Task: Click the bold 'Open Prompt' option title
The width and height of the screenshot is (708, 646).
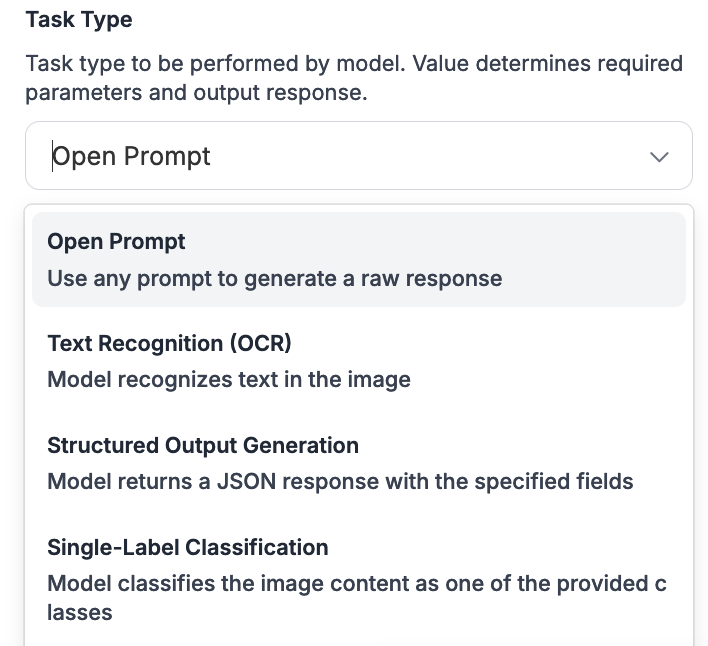Action: 116,241
